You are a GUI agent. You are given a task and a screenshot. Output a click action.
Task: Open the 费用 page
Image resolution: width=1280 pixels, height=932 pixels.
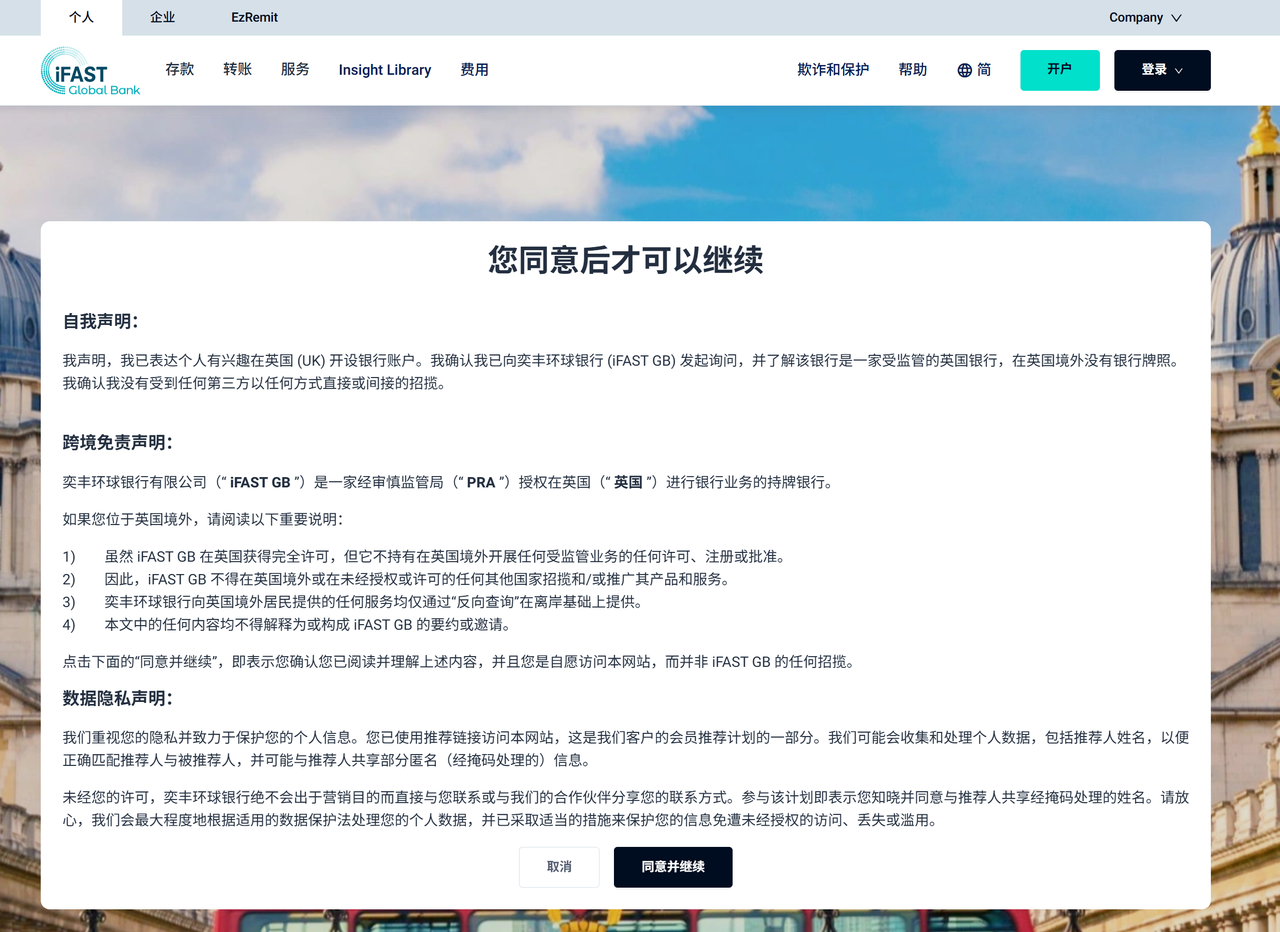click(x=474, y=70)
